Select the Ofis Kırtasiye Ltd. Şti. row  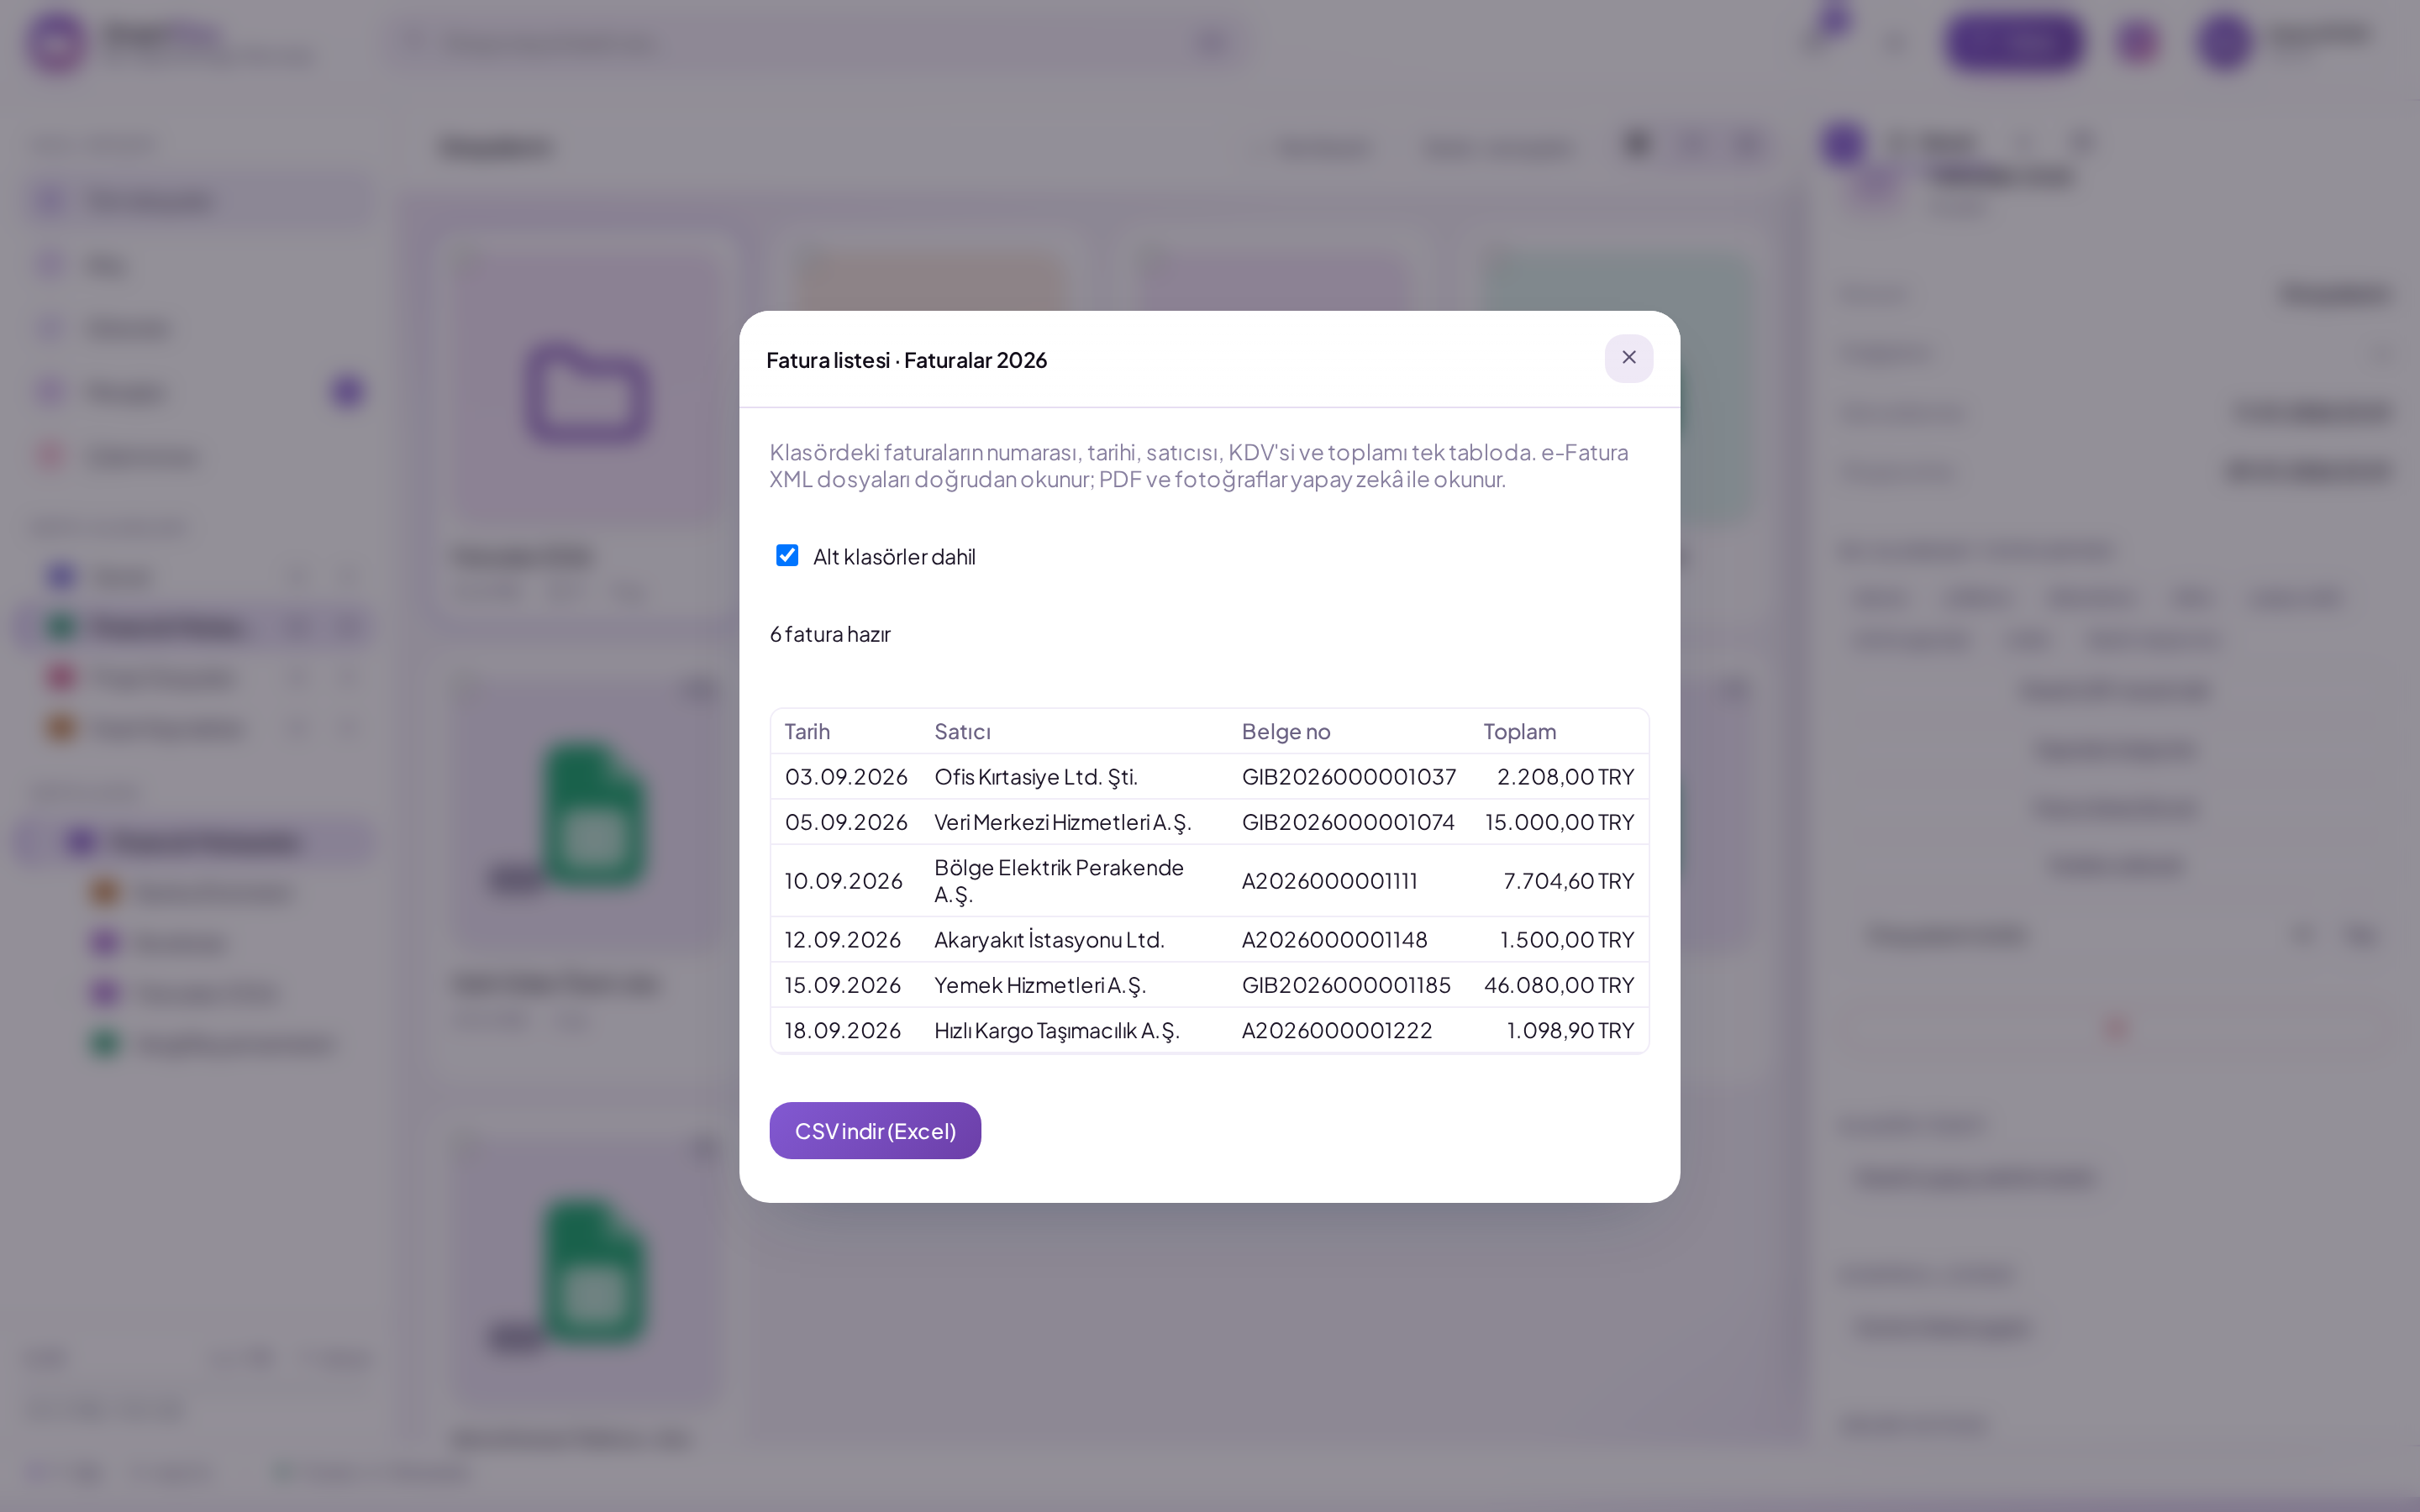[1209, 776]
